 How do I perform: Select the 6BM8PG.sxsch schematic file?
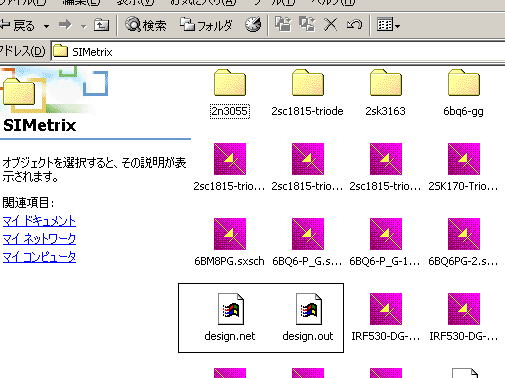coord(229,242)
